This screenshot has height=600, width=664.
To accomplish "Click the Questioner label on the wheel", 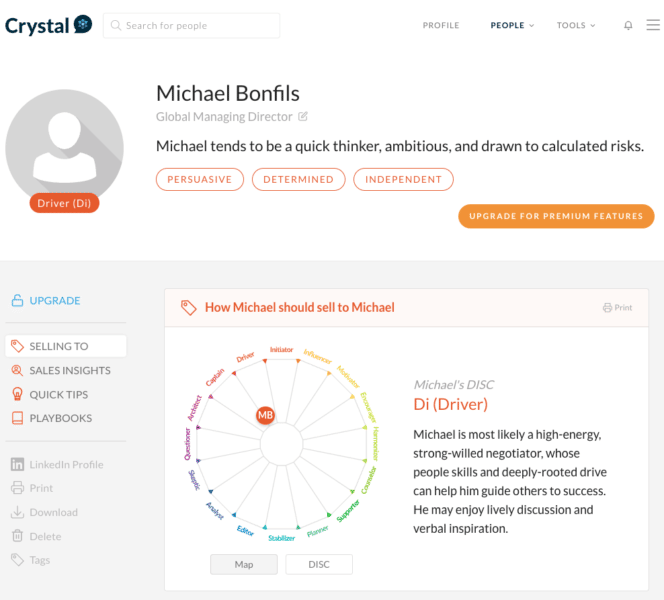I will (x=187, y=444).
